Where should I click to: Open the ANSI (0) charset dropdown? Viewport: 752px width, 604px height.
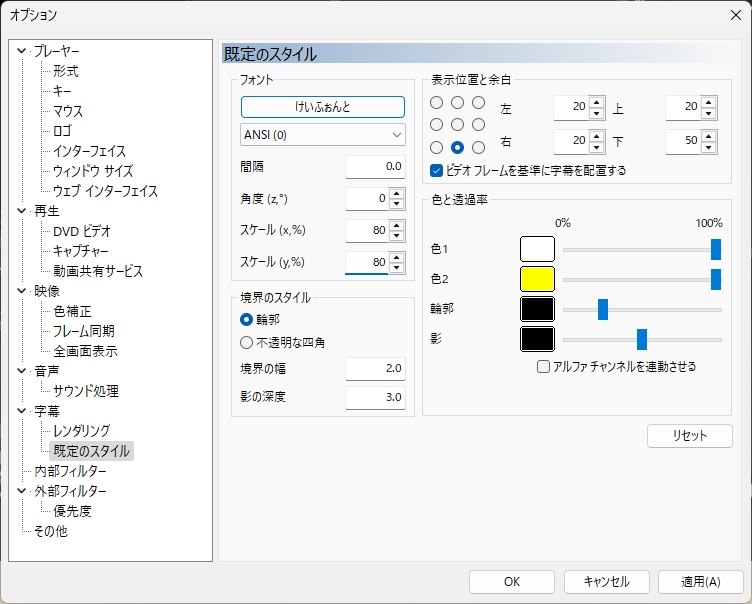(323, 135)
